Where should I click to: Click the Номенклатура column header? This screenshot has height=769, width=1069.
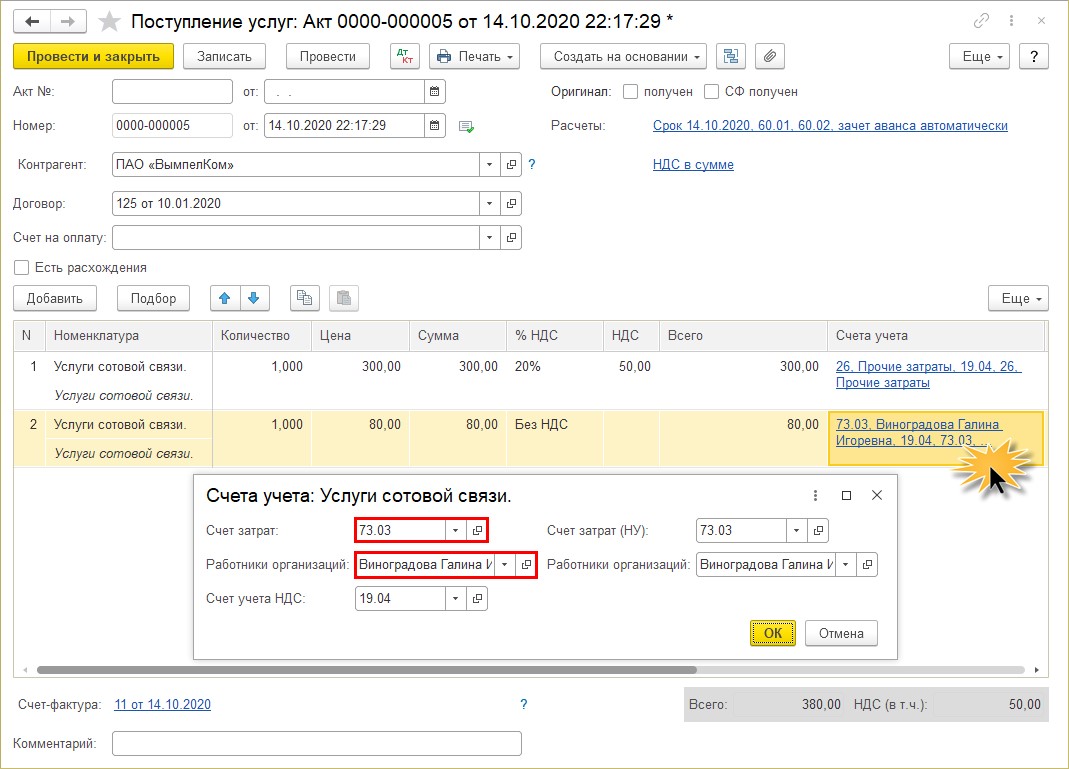[129, 335]
